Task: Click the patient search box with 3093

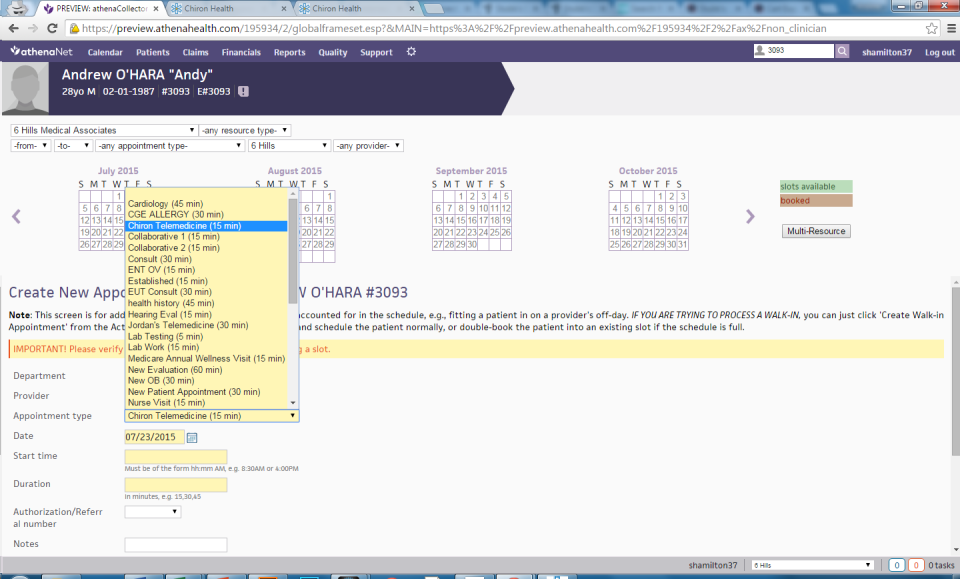Action: tap(793, 51)
